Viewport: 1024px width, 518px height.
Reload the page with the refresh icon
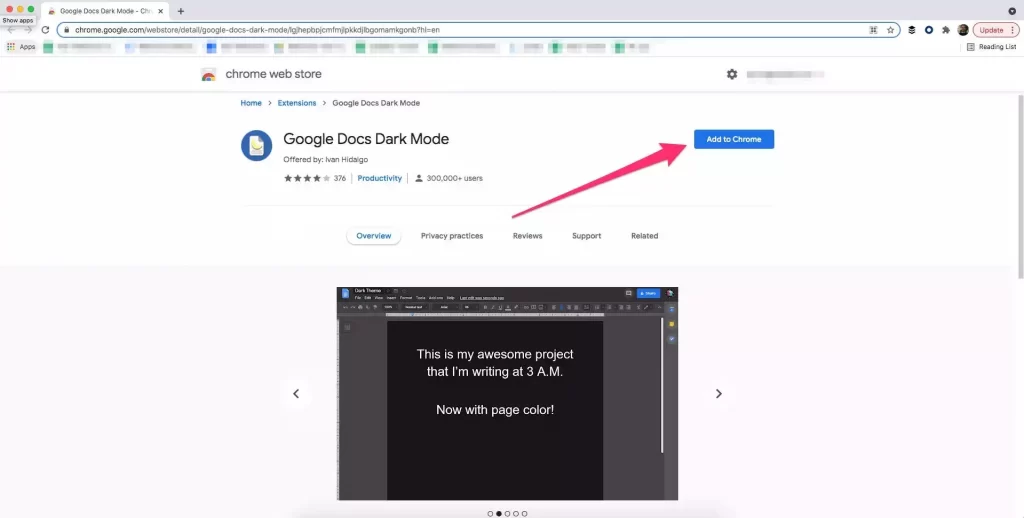(x=45, y=30)
